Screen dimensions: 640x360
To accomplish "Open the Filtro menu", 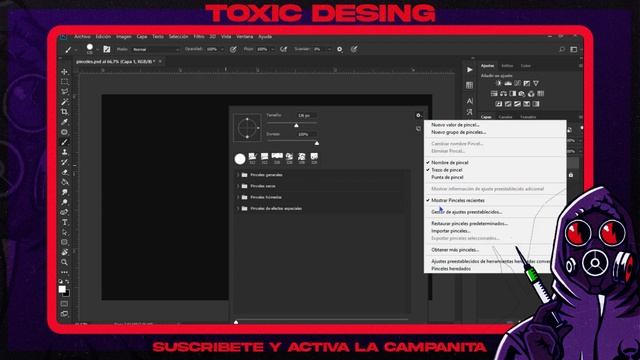I will click(x=199, y=37).
